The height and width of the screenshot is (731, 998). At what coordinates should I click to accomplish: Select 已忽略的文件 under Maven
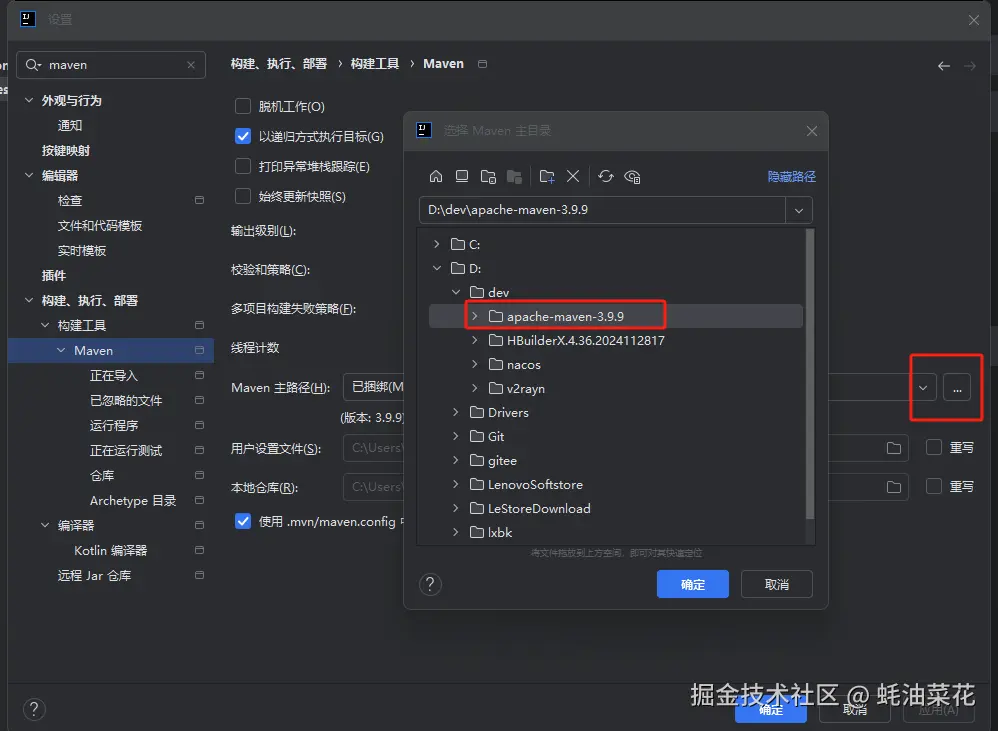tap(126, 400)
